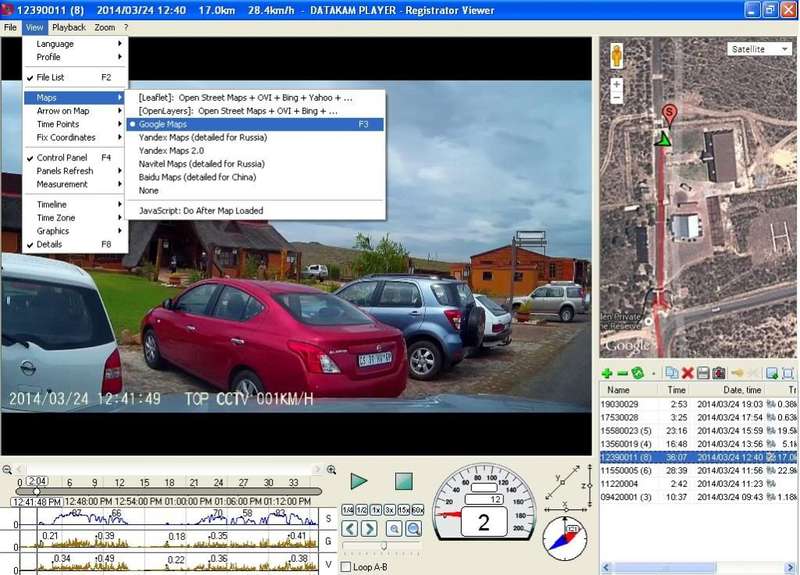800x575 pixels.
Task: Click the copy files icon in toolbar
Action: pos(672,373)
